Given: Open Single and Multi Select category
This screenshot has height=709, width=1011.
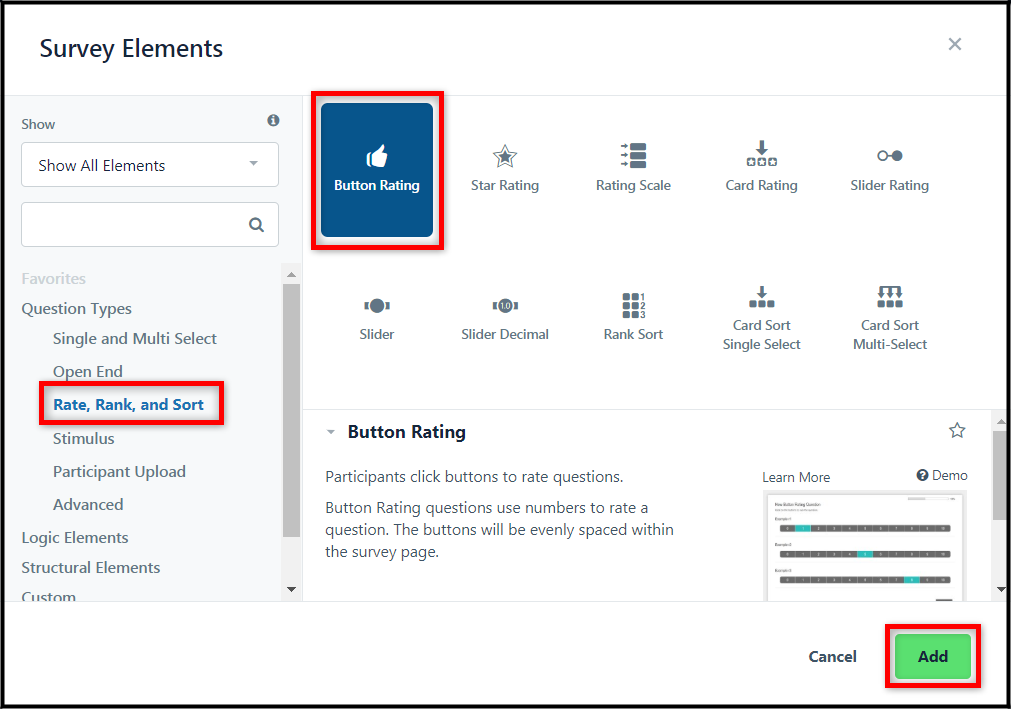Looking at the screenshot, I should point(135,338).
